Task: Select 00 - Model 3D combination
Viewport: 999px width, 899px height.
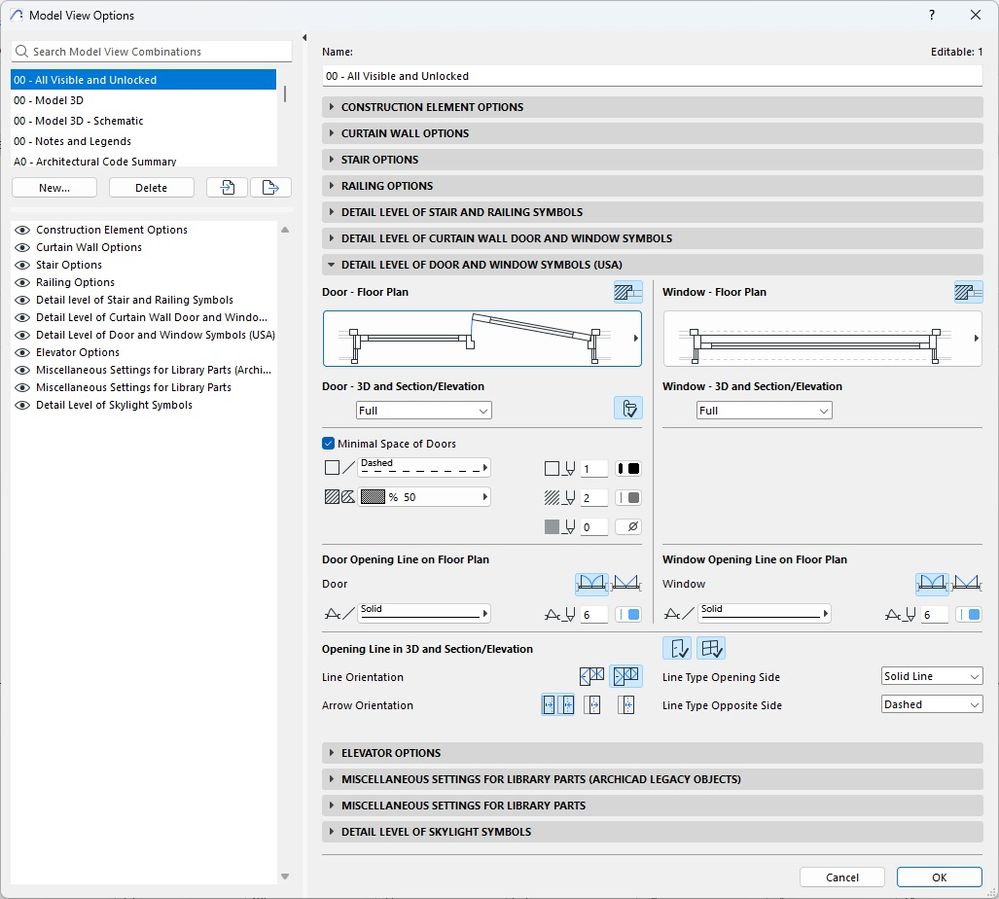Action: [49, 100]
